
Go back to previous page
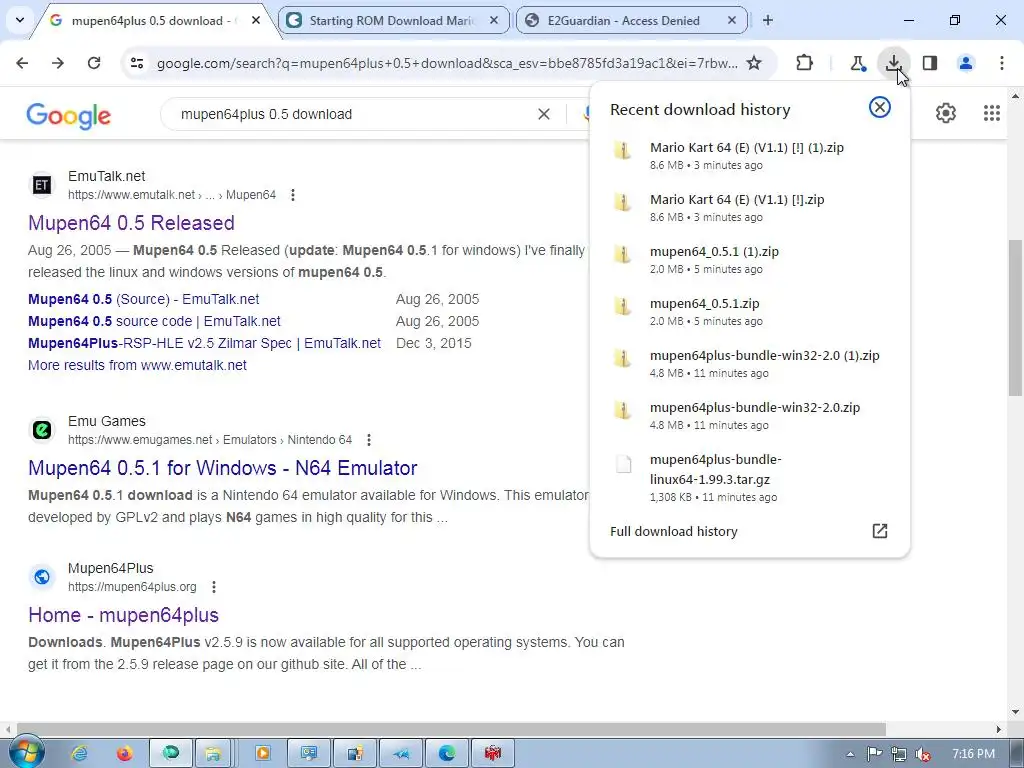[x=22, y=63]
